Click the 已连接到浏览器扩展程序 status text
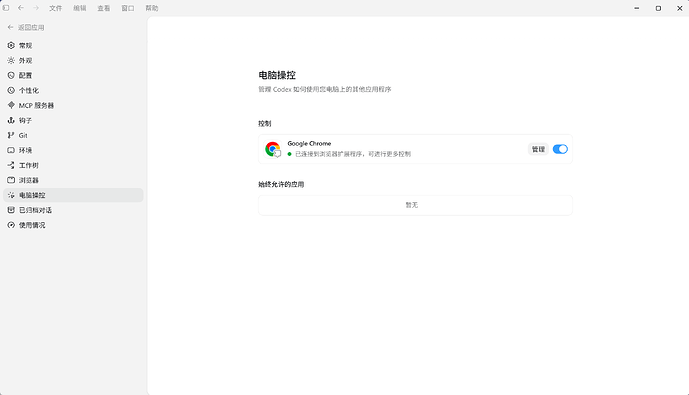 click(353, 154)
